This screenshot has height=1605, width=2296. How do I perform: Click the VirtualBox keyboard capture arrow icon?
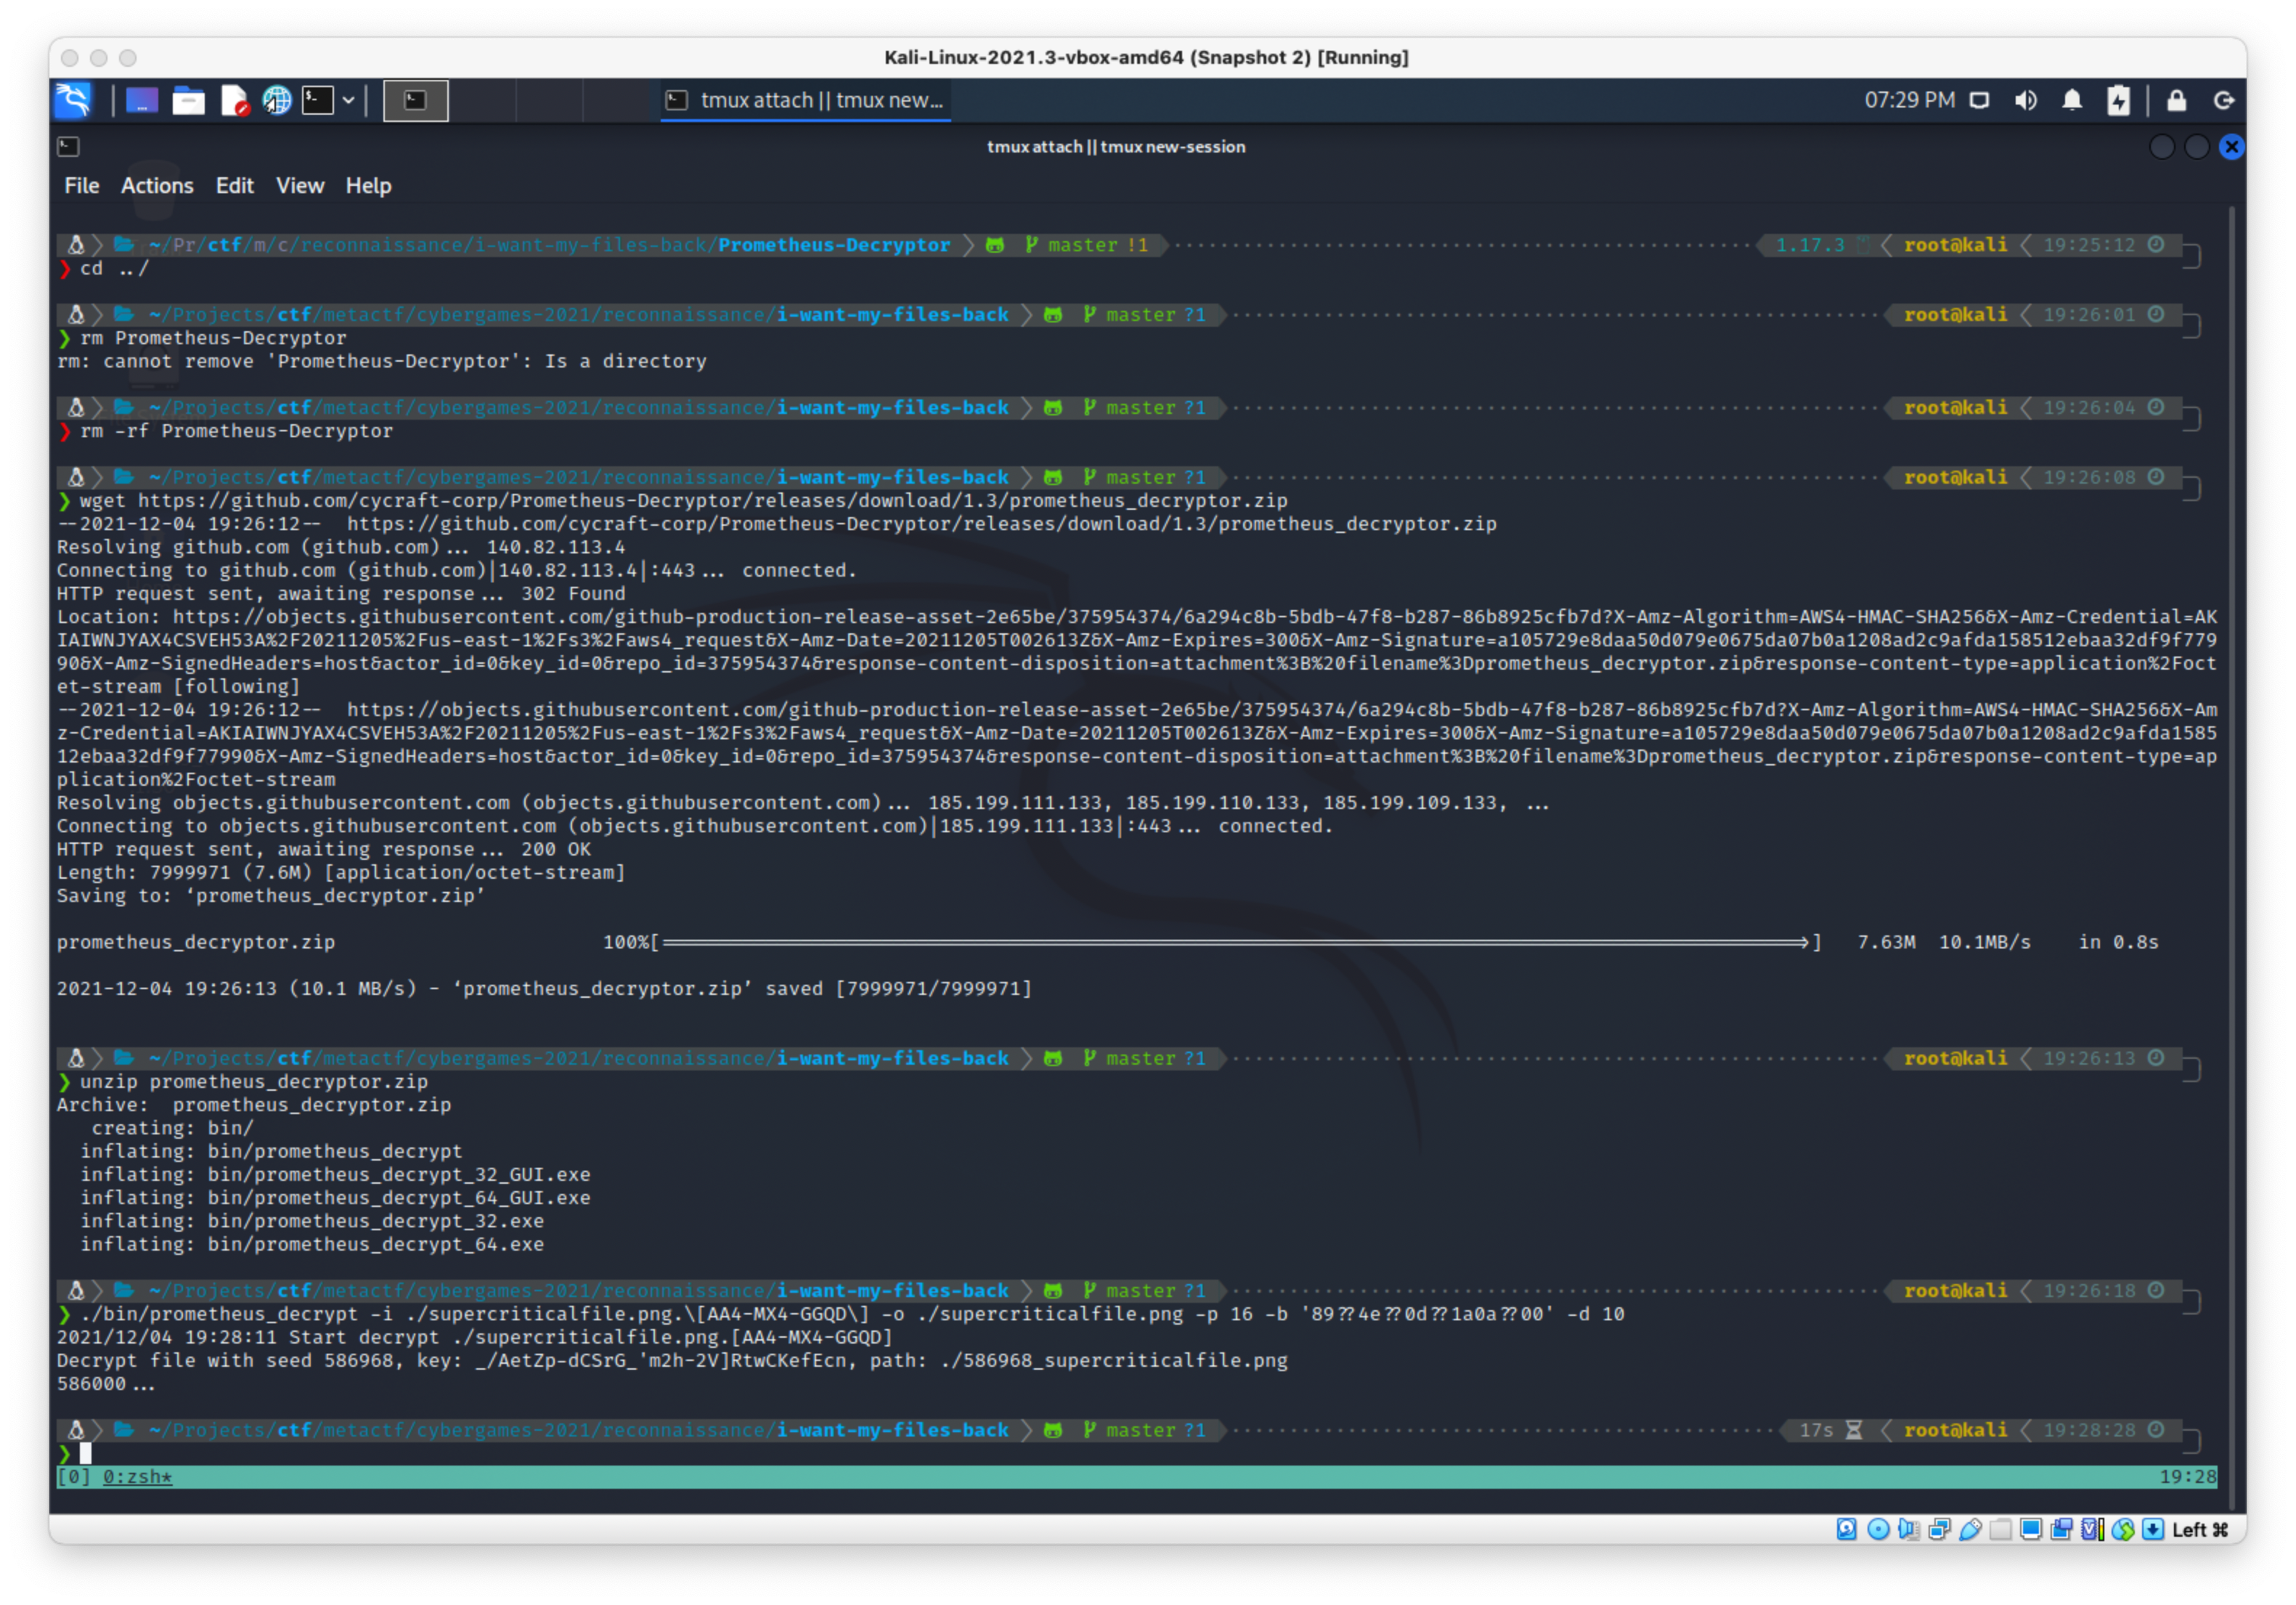2153,1530
